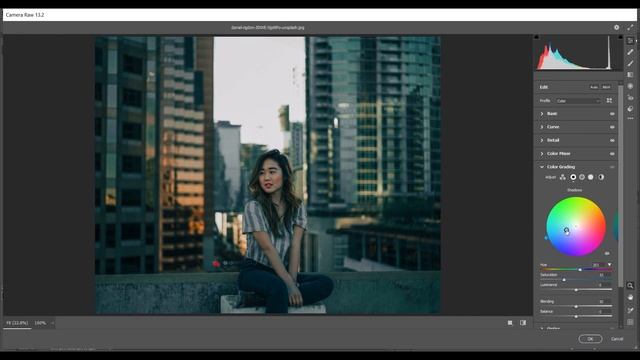The image size is (640, 360).
Task: Toggle shadows wheel visibility eye
Action: (607, 253)
